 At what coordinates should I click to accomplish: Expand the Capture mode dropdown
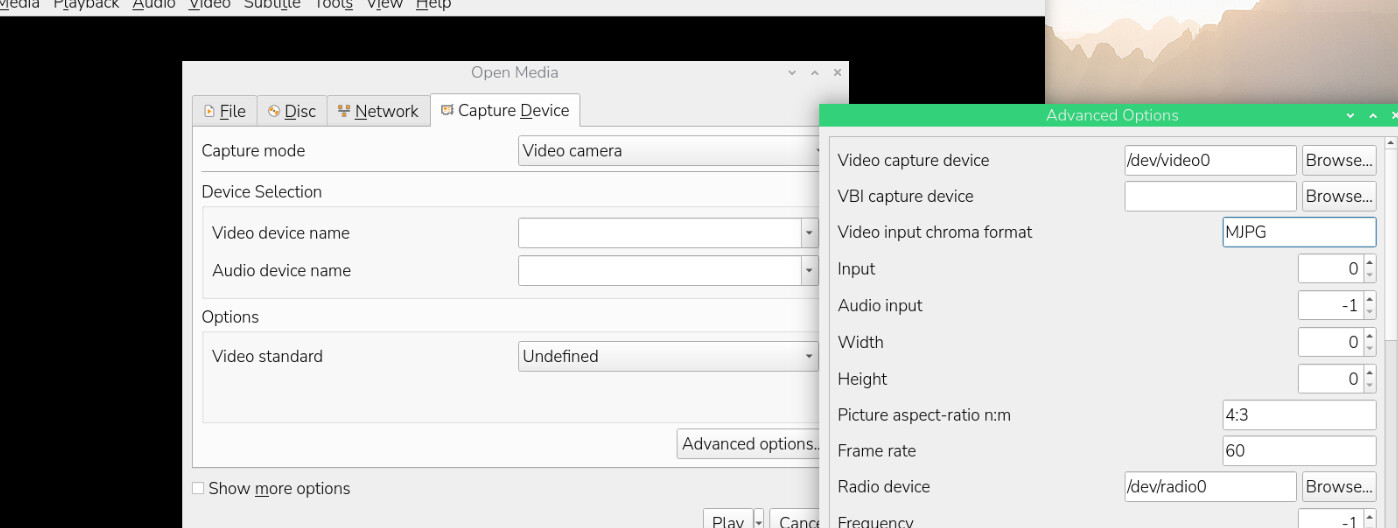(668, 151)
